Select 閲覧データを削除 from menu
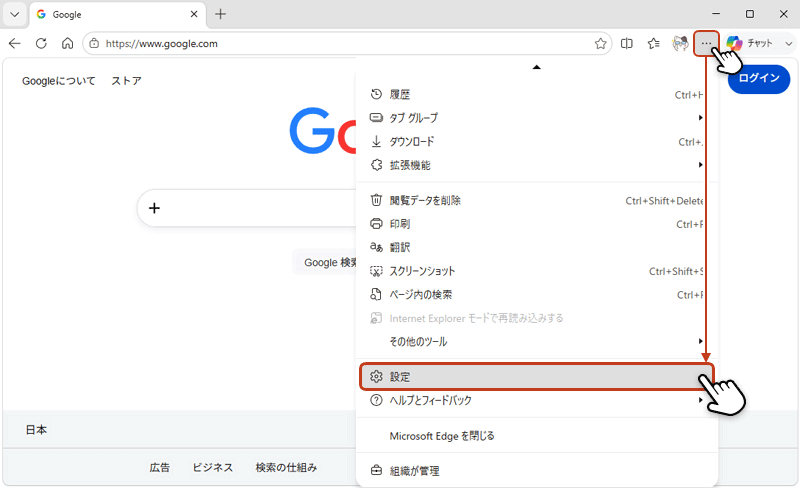This screenshot has height=488, width=800. [537, 200]
